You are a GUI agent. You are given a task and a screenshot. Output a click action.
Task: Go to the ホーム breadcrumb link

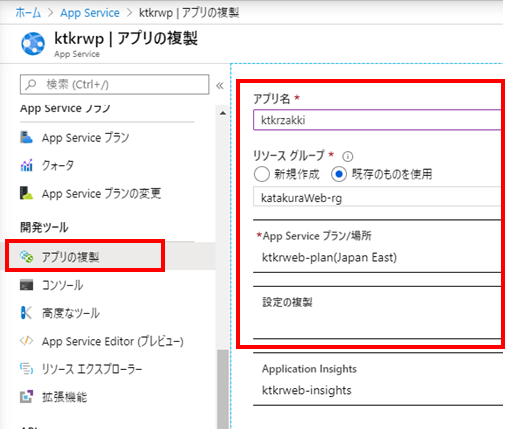pyautogui.click(x=28, y=13)
